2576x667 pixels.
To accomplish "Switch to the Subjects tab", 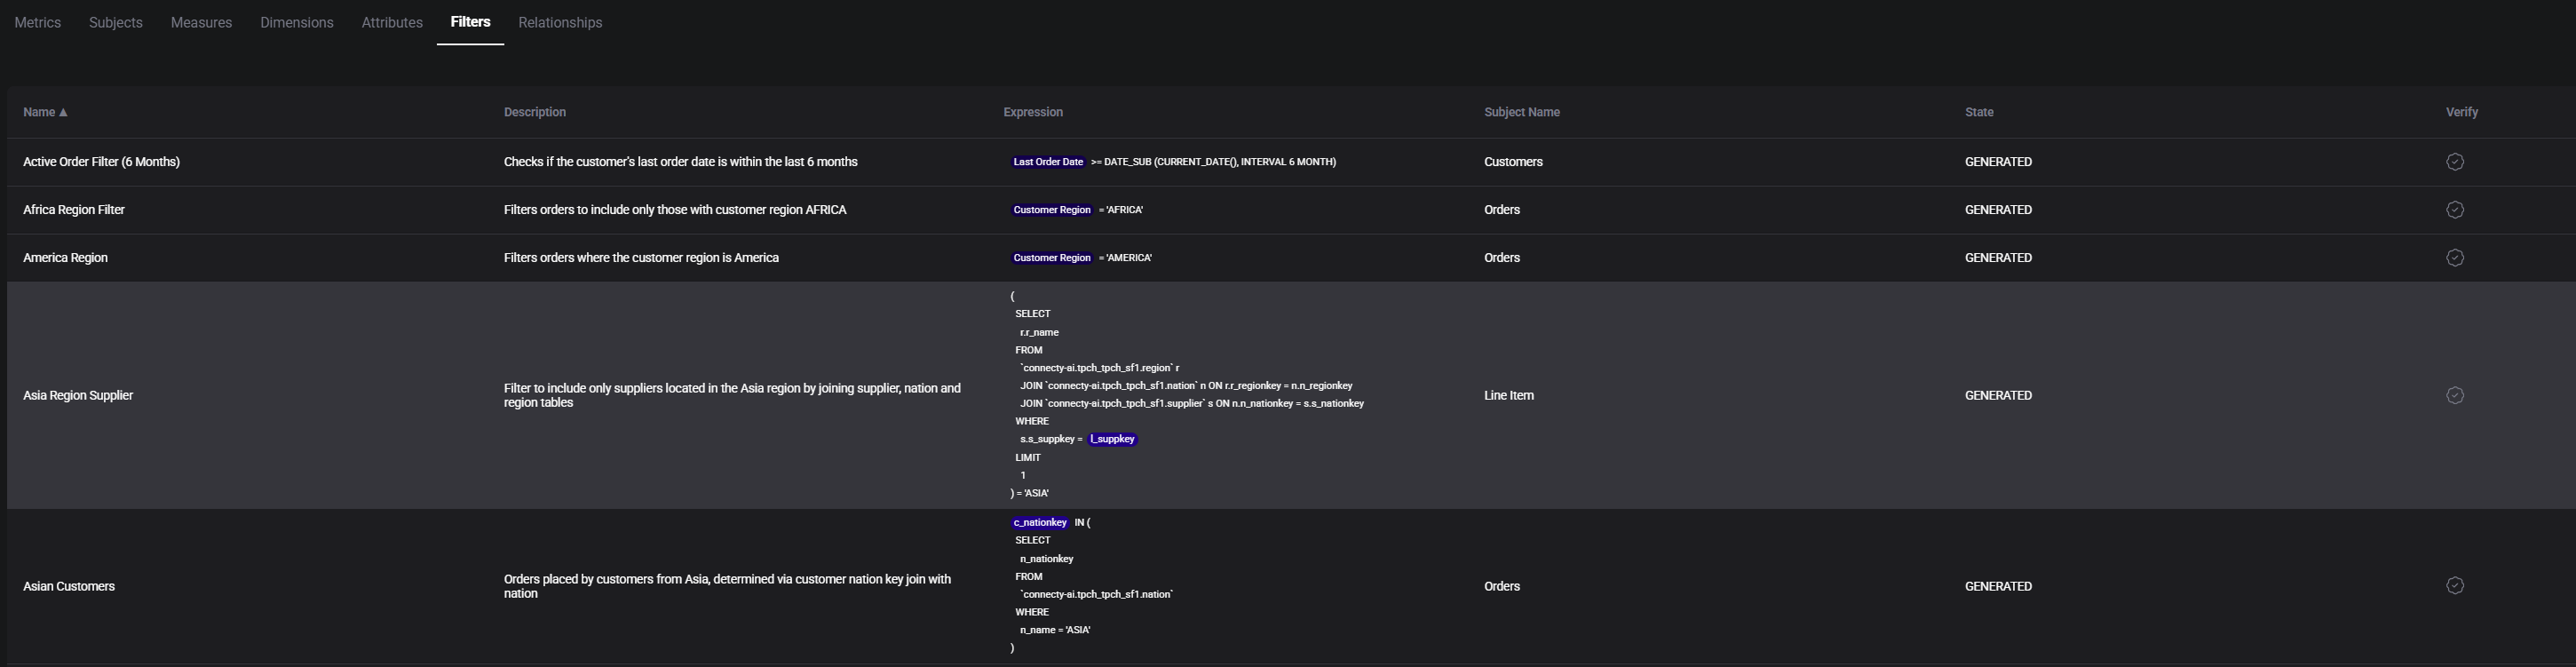I will coord(116,22).
